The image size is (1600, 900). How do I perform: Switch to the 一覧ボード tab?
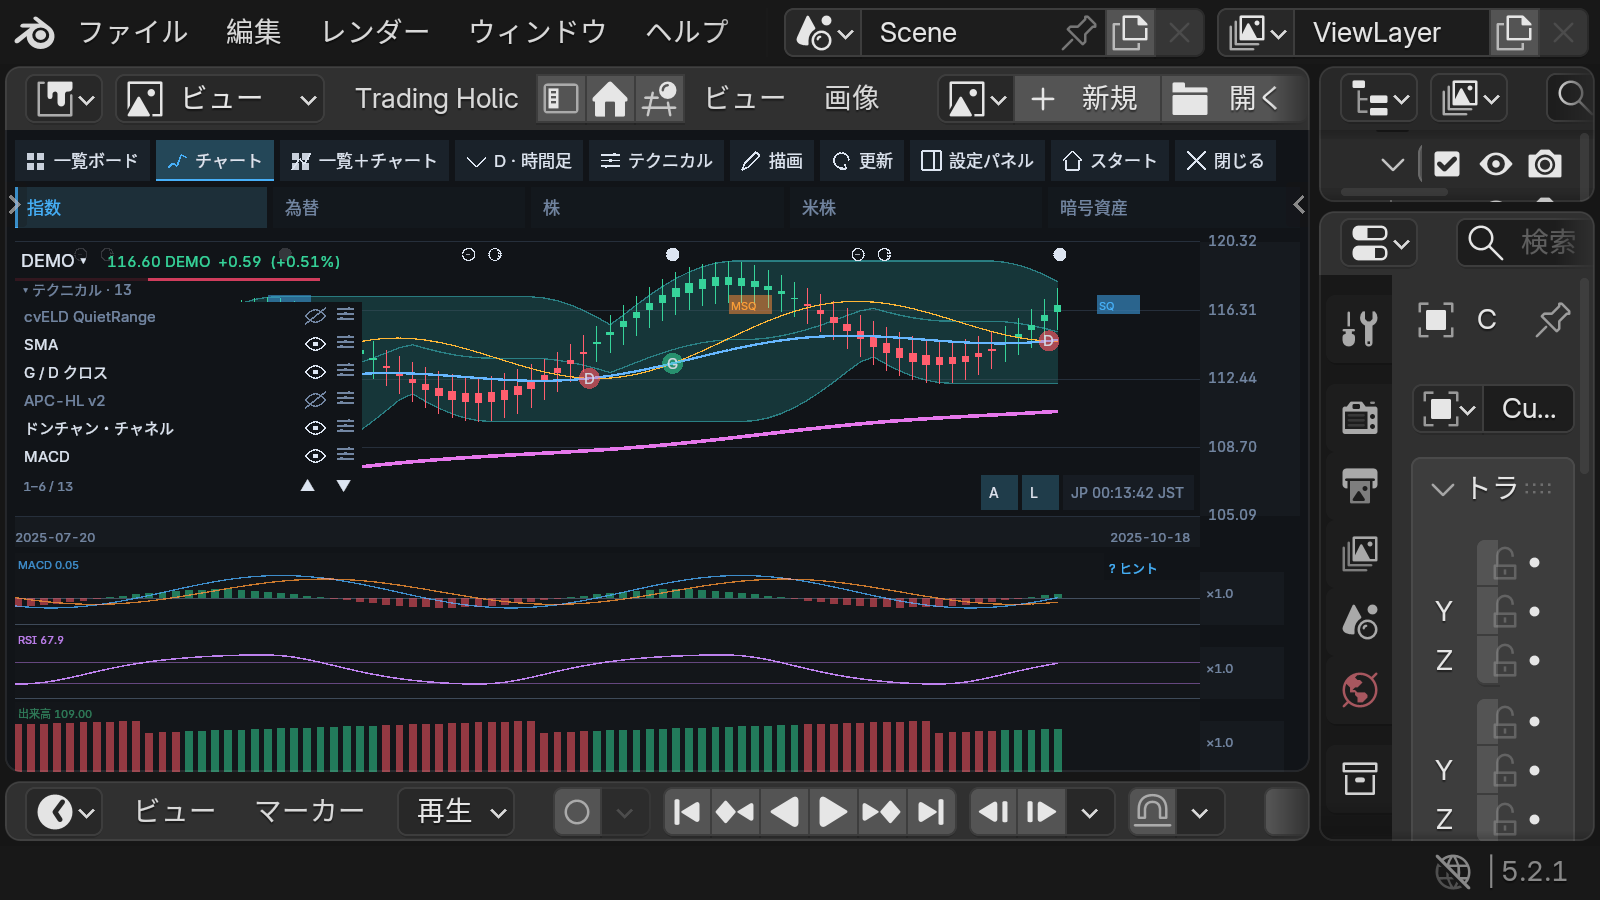click(83, 161)
